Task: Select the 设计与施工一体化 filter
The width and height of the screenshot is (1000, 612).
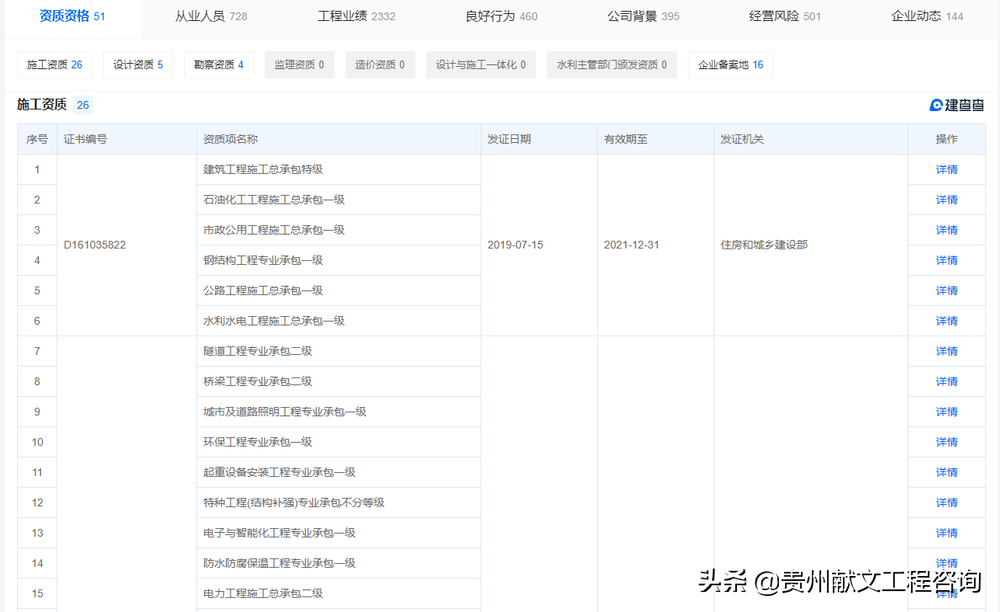Action: (x=481, y=65)
